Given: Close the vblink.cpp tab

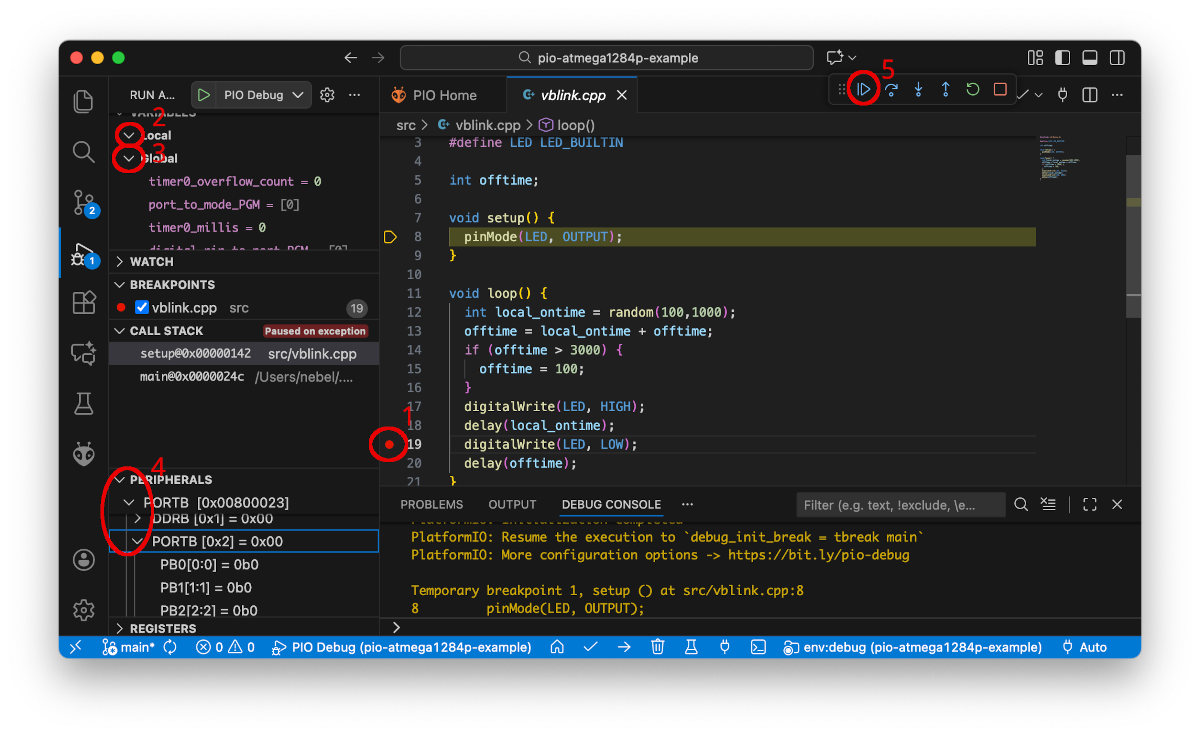Looking at the screenshot, I should coord(621,95).
